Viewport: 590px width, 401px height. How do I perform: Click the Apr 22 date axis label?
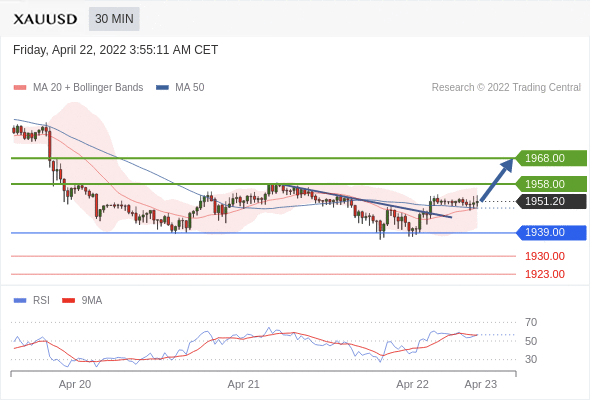(412, 384)
